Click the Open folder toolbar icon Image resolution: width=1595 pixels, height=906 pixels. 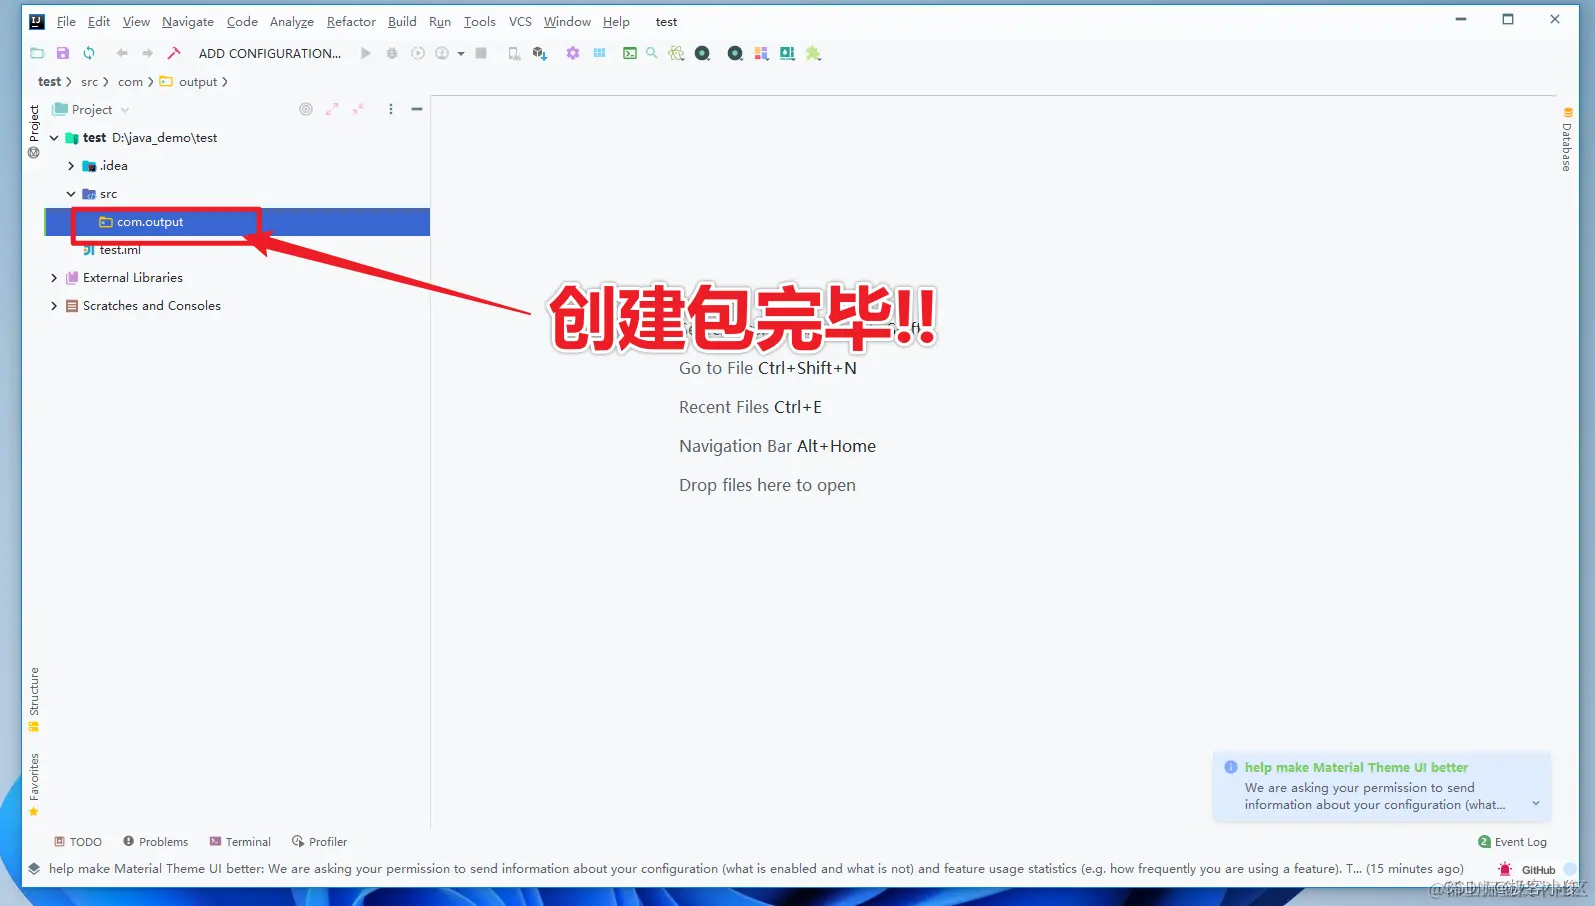click(37, 53)
